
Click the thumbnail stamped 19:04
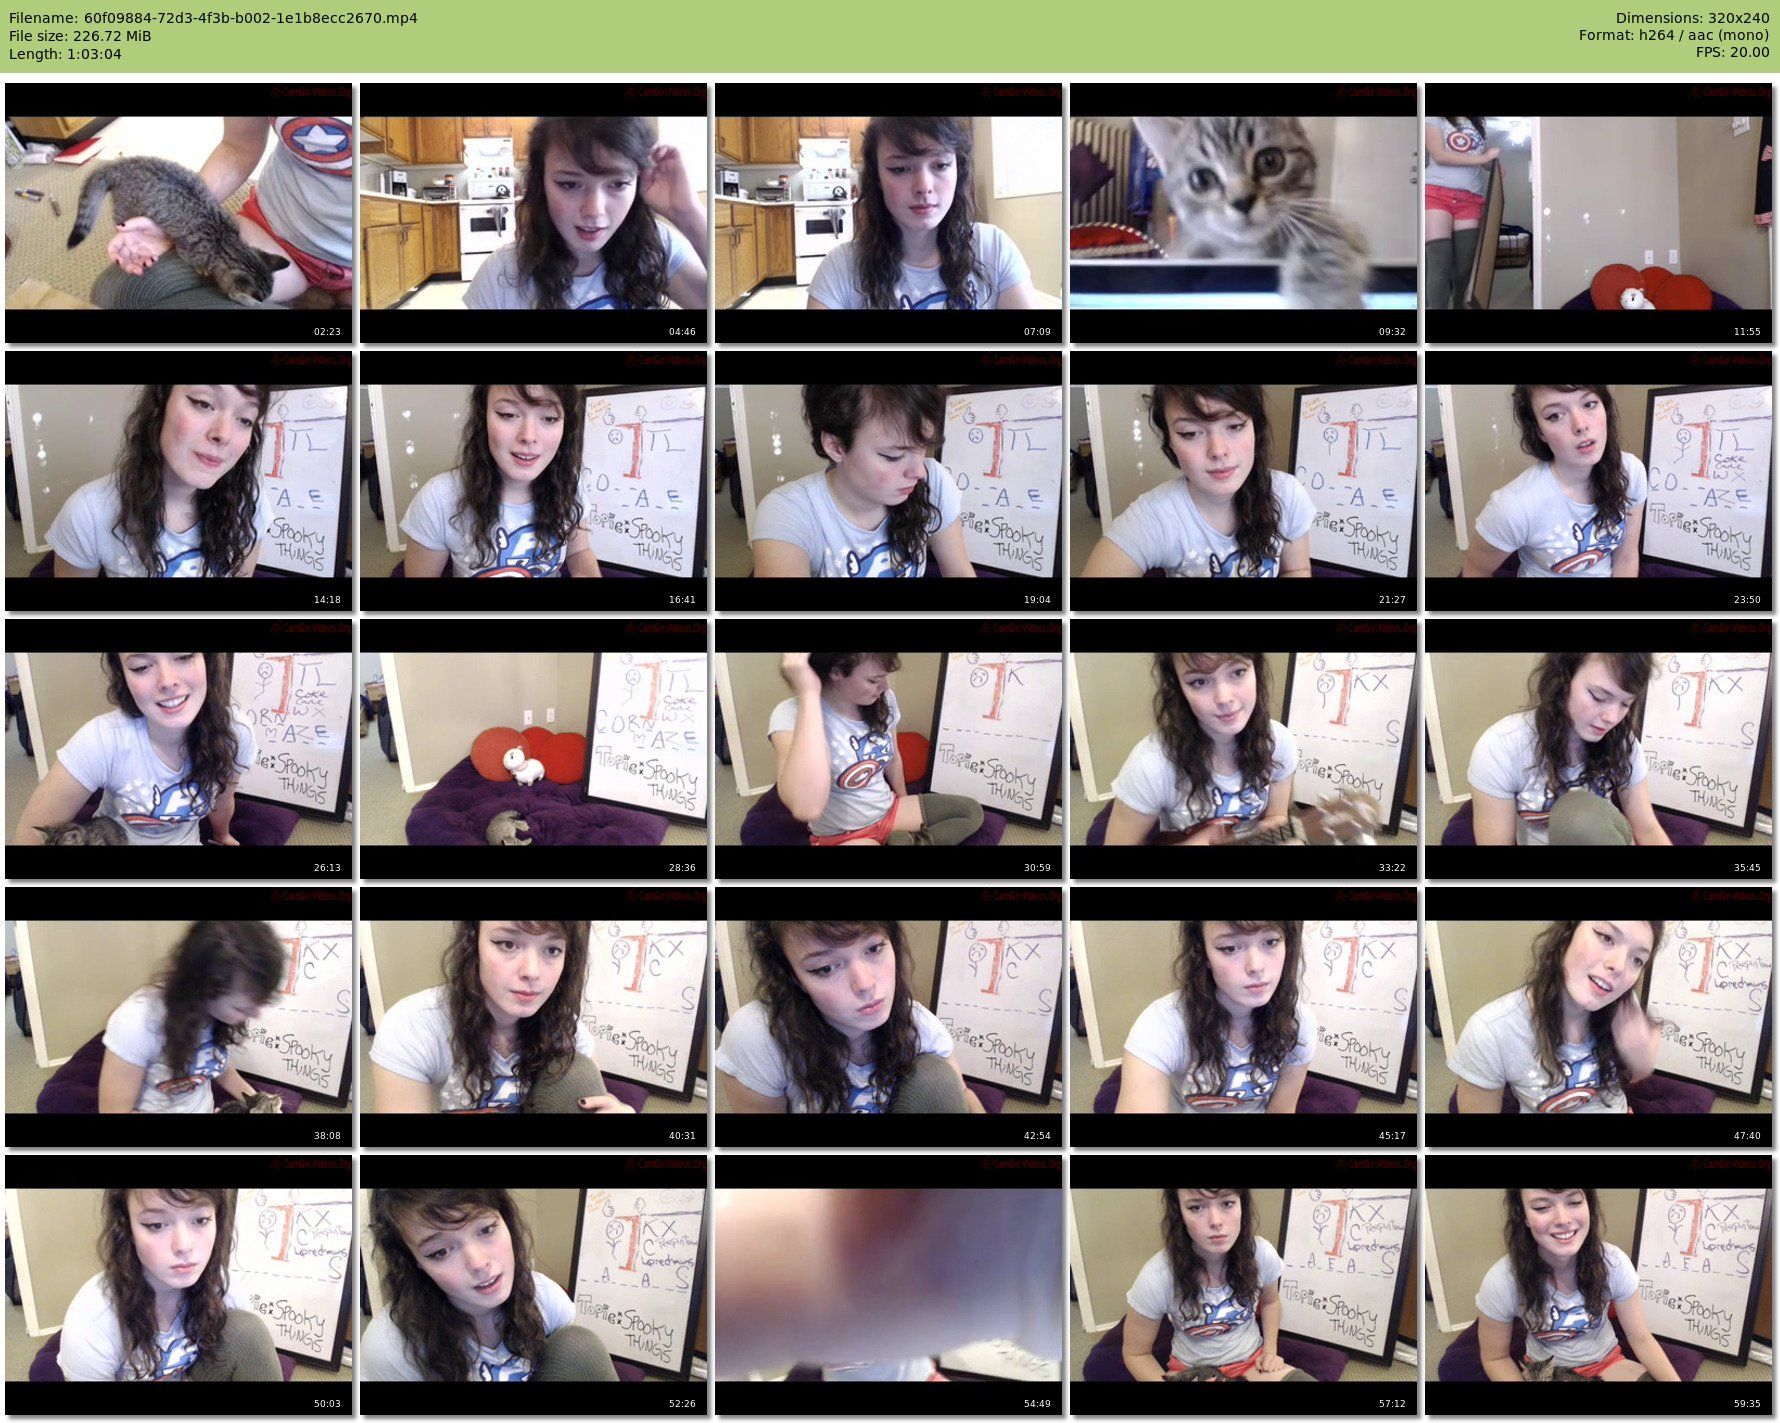click(889, 481)
